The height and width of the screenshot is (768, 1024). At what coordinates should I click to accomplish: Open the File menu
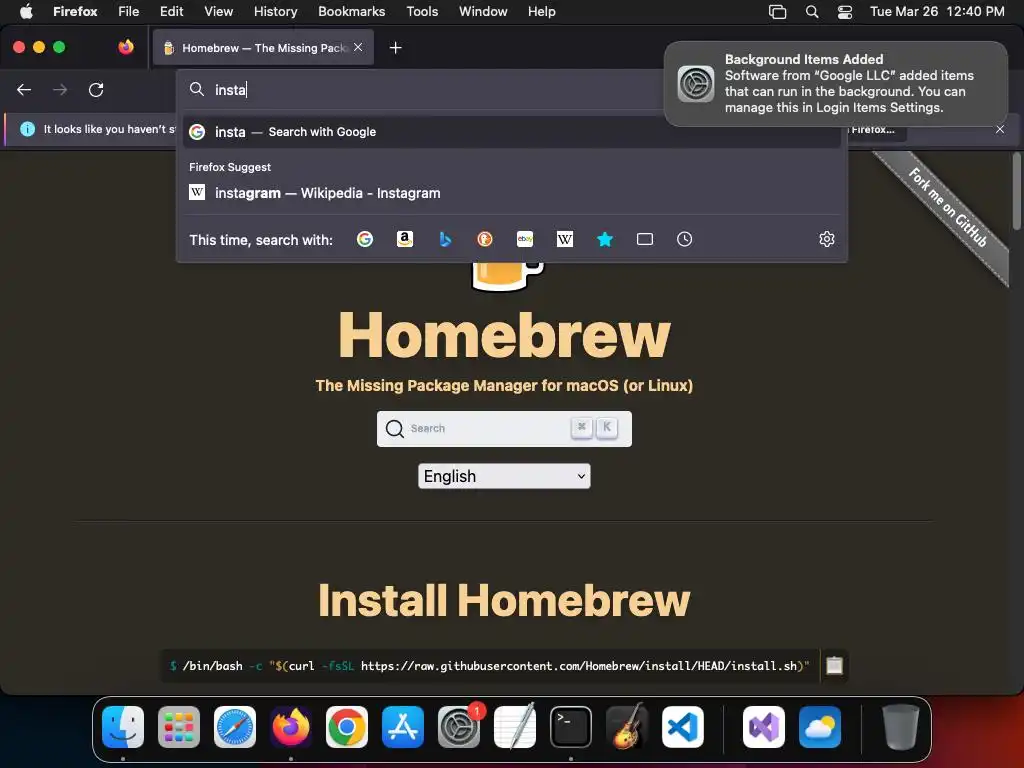coord(129,11)
